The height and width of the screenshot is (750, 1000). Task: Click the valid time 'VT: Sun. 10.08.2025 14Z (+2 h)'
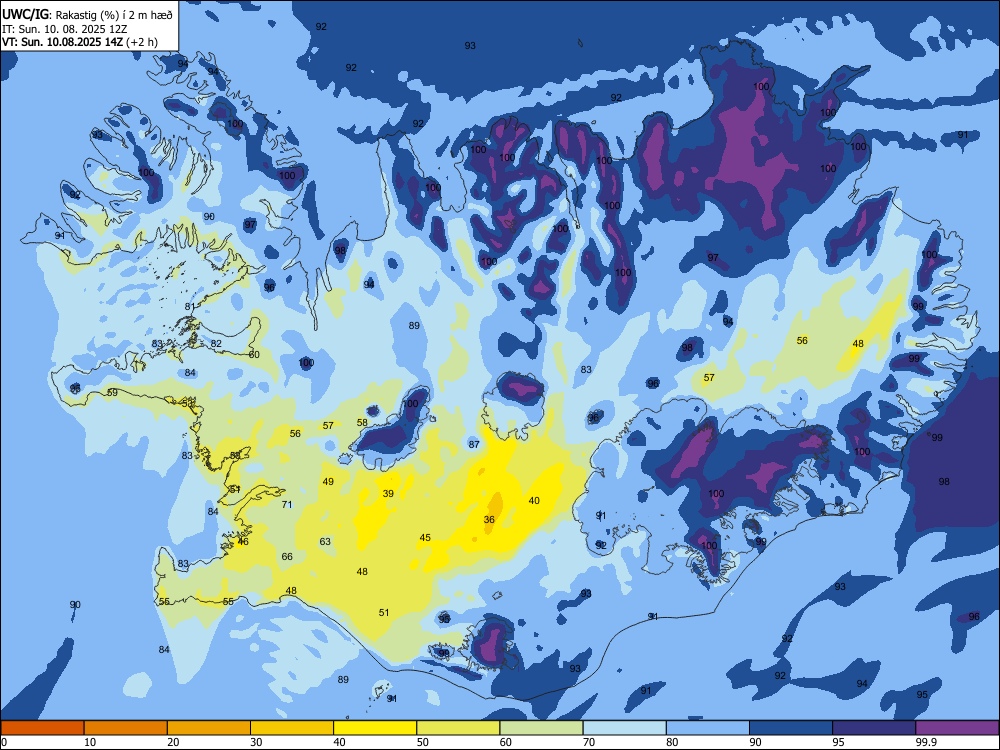click(x=80, y=42)
